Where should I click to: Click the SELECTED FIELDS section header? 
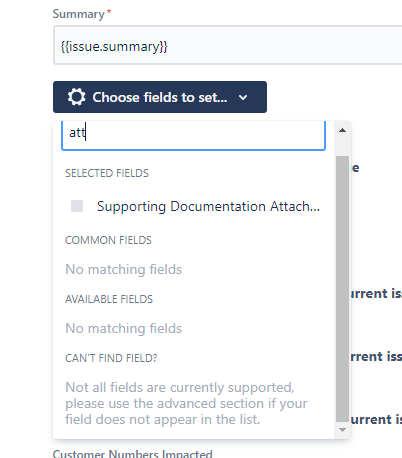tap(107, 173)
